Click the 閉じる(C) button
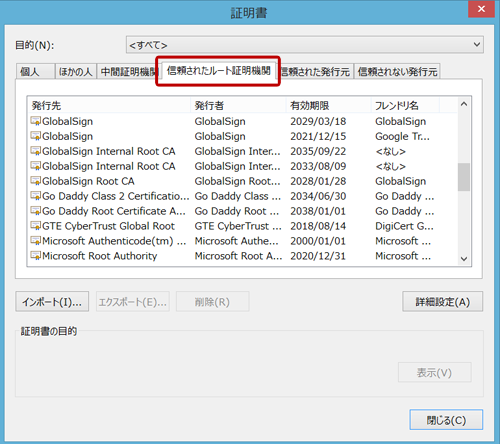Screen dimensions: 500x444 pyautogui.click(x=446, y=420)
